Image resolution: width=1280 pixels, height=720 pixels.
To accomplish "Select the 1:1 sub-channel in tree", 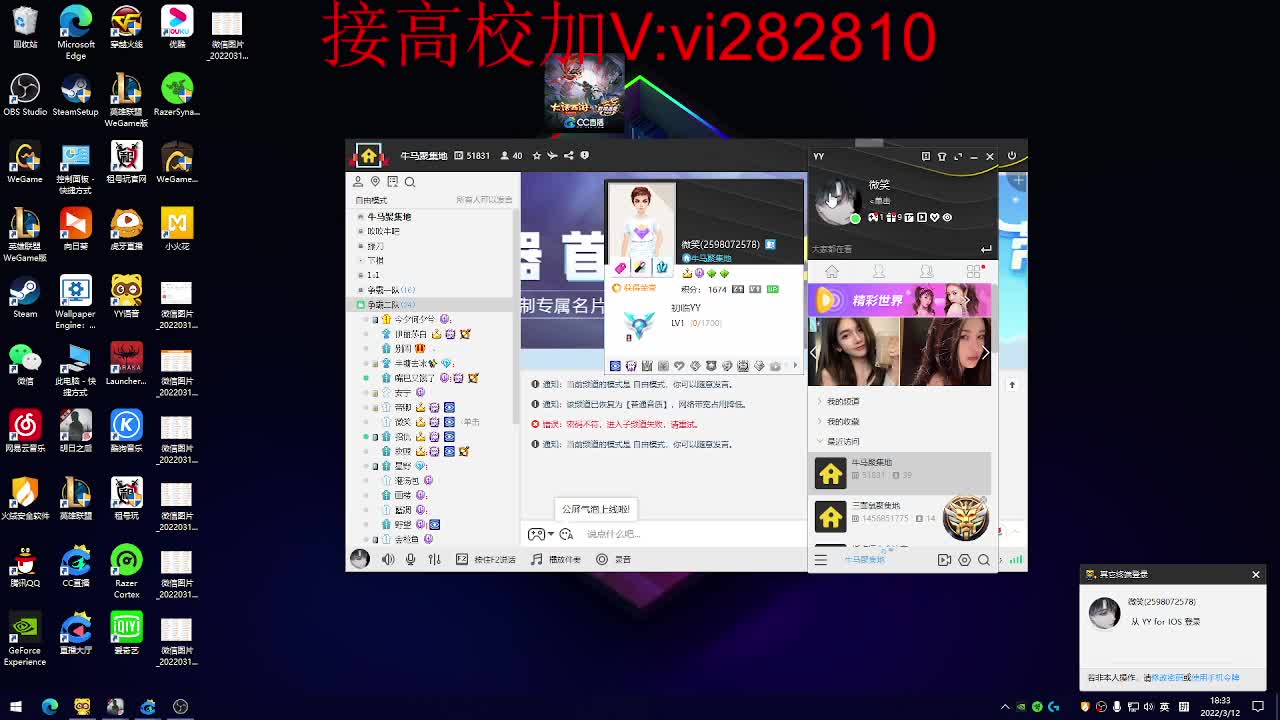I will [x=373, y=275].
